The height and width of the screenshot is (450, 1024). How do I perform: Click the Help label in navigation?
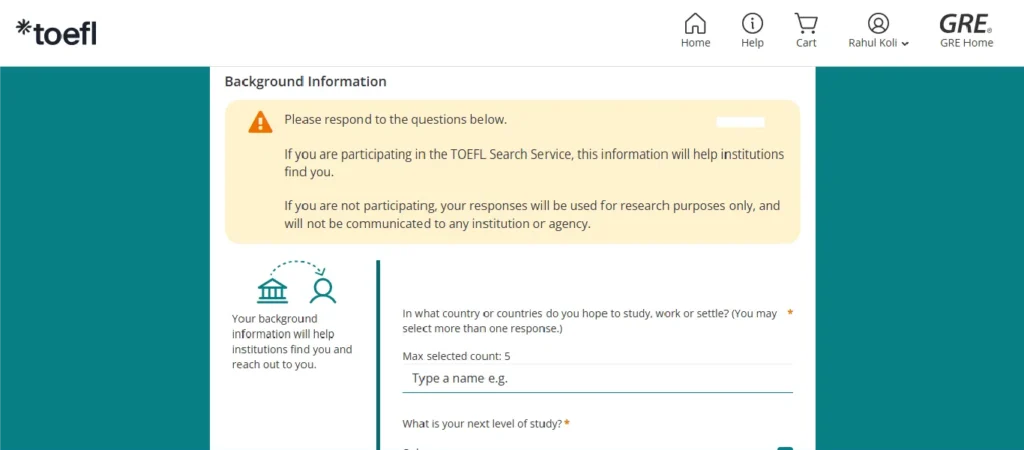752,43
